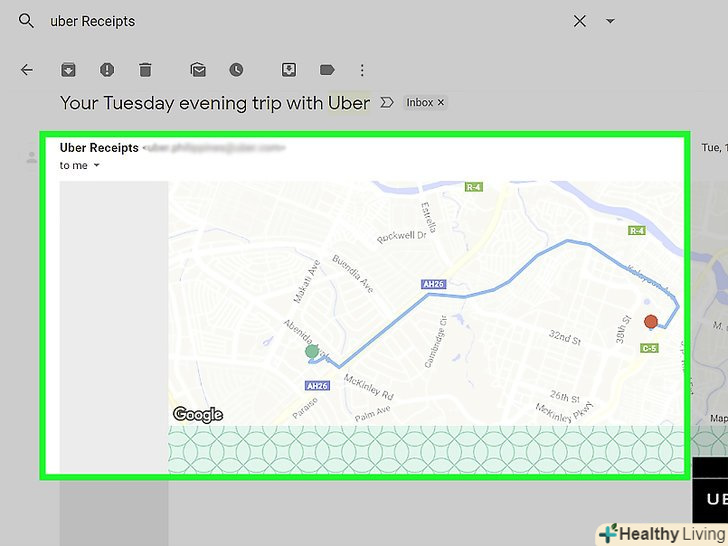The image size is (728, 546).
Task: Click the 'Makati Ave' street label
Action: (x=307, y=281)
